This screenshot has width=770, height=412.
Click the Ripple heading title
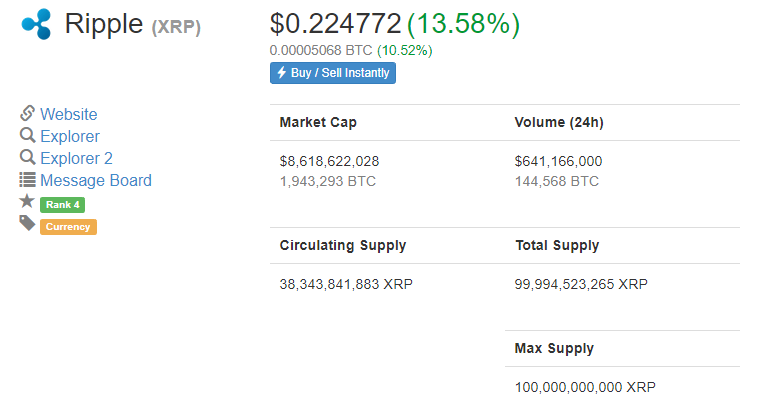pos(104,24)
